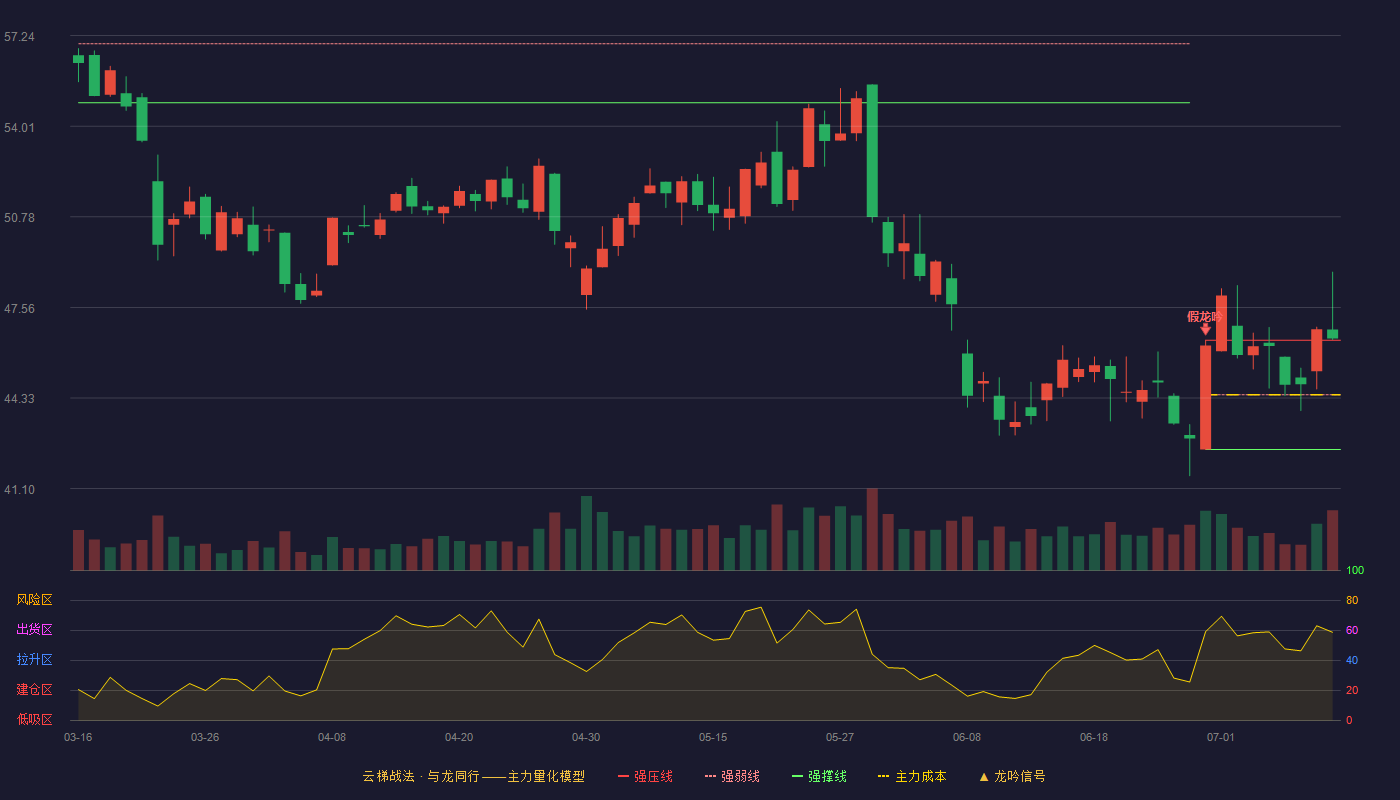Click the 出货区 zone label

(x=34, y=630)
